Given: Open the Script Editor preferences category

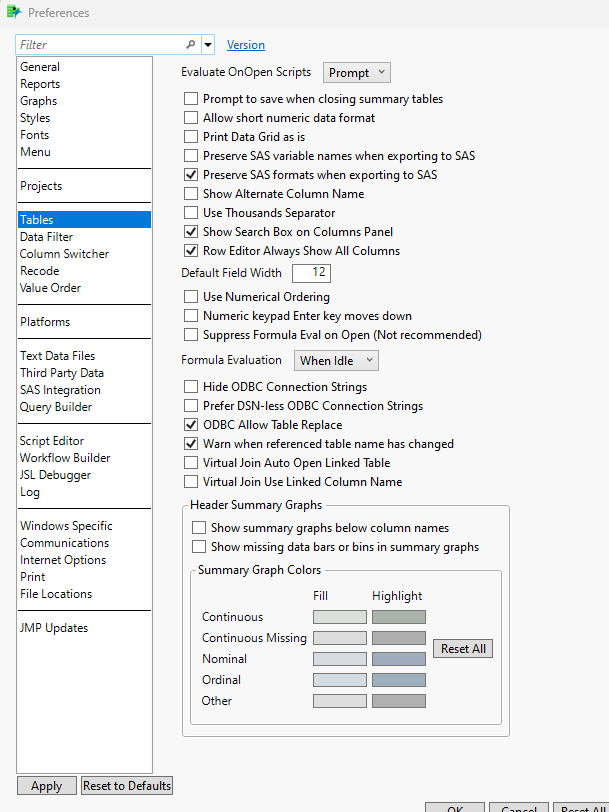Looking at the screenshot, I should tap(52, 441).
